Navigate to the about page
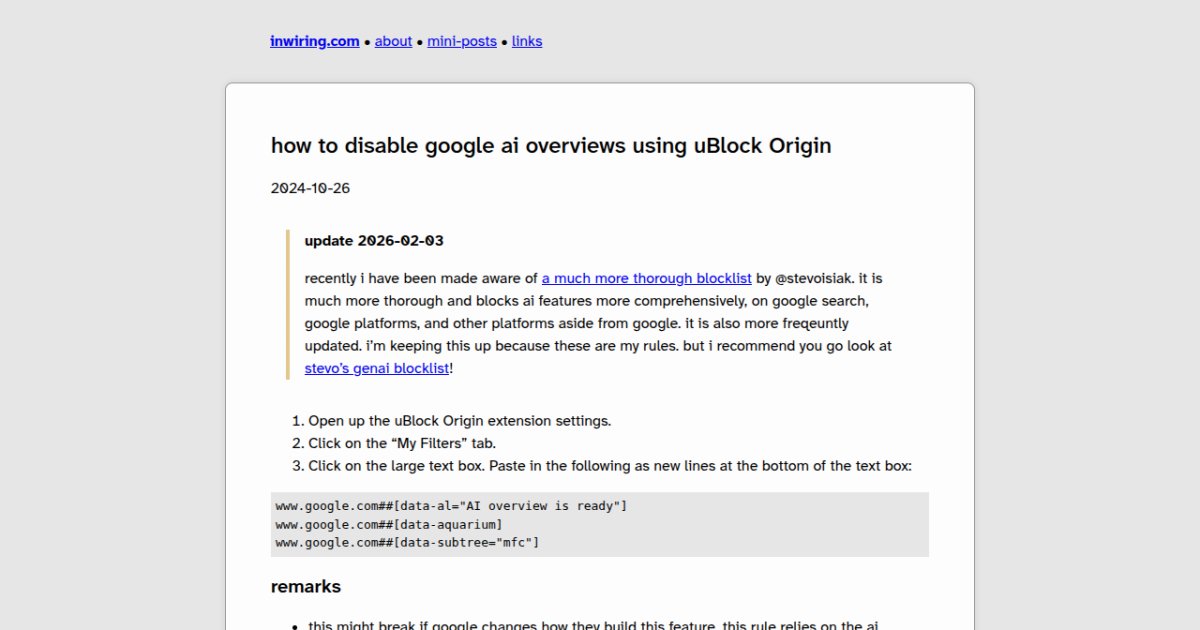The height and width of the screenshot is (630, 1200). (393, 41)
